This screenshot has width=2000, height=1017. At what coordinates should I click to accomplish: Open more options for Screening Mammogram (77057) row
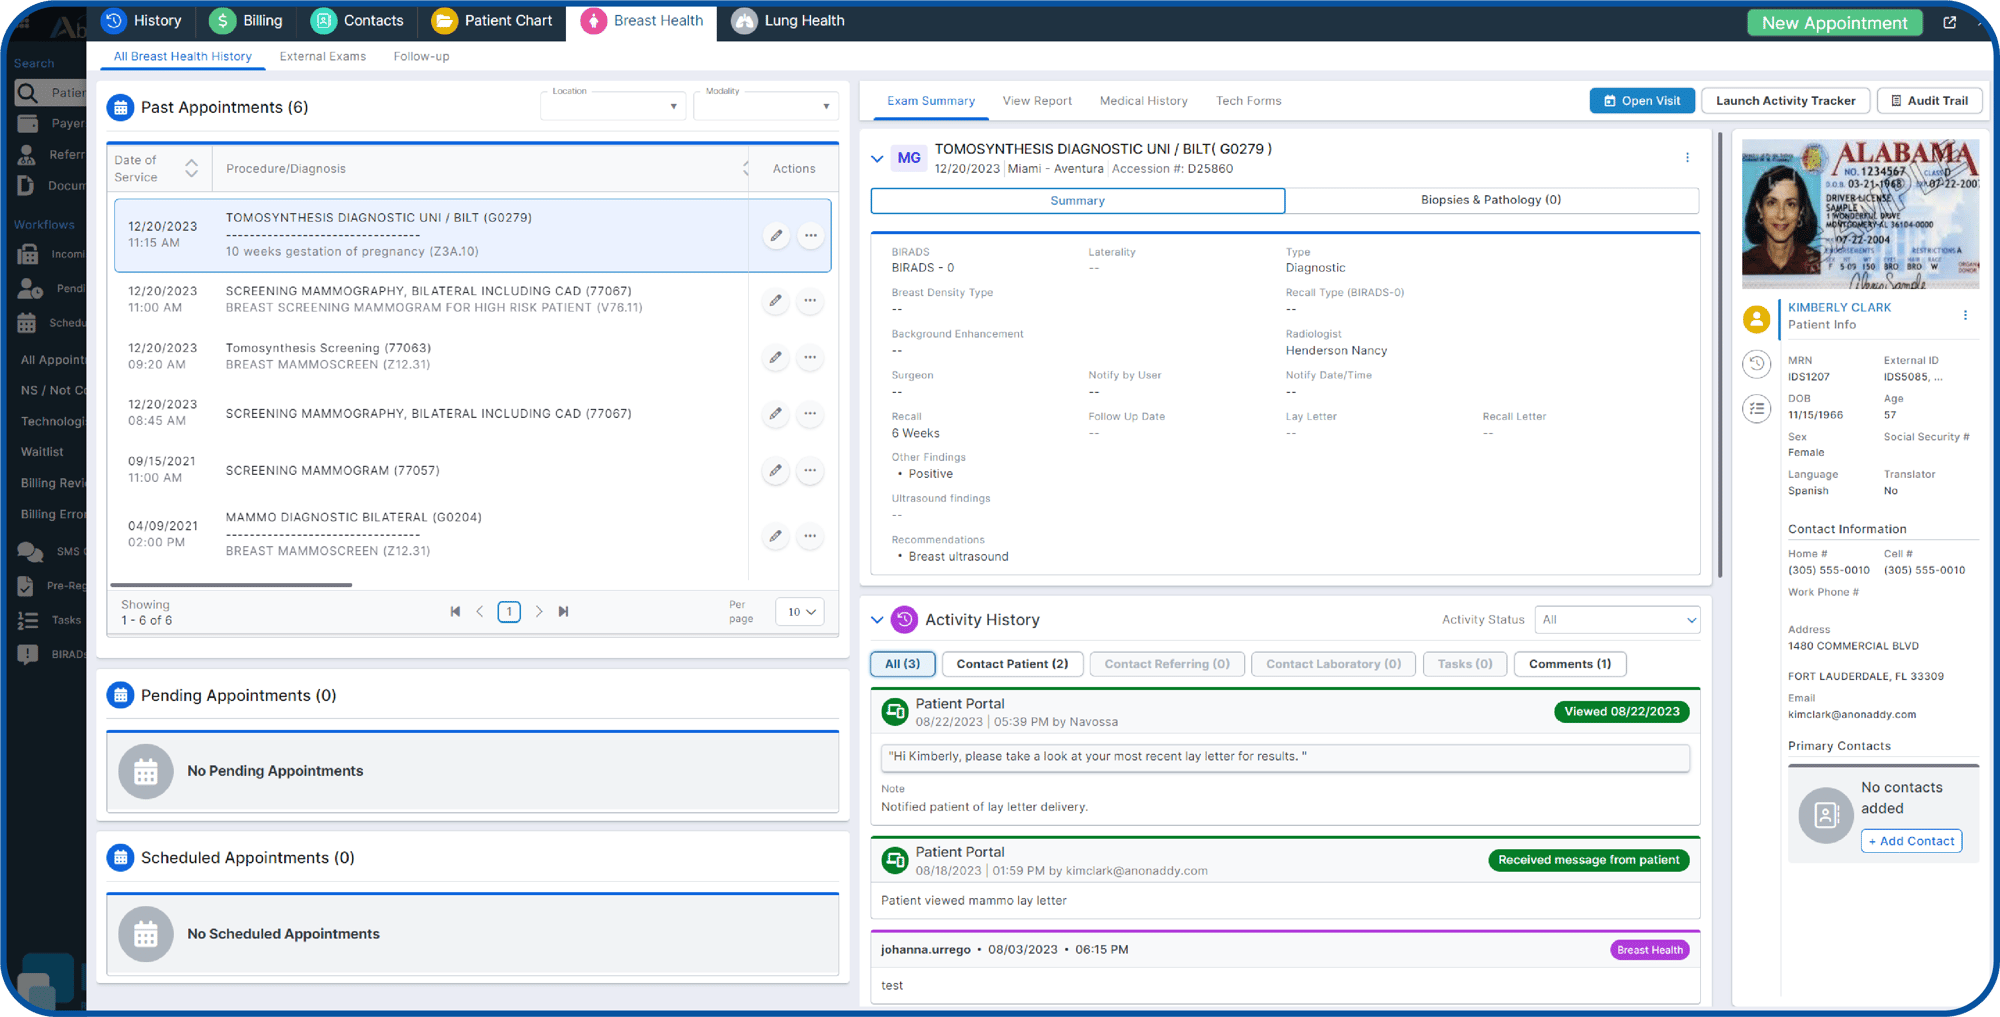point(810,470)
